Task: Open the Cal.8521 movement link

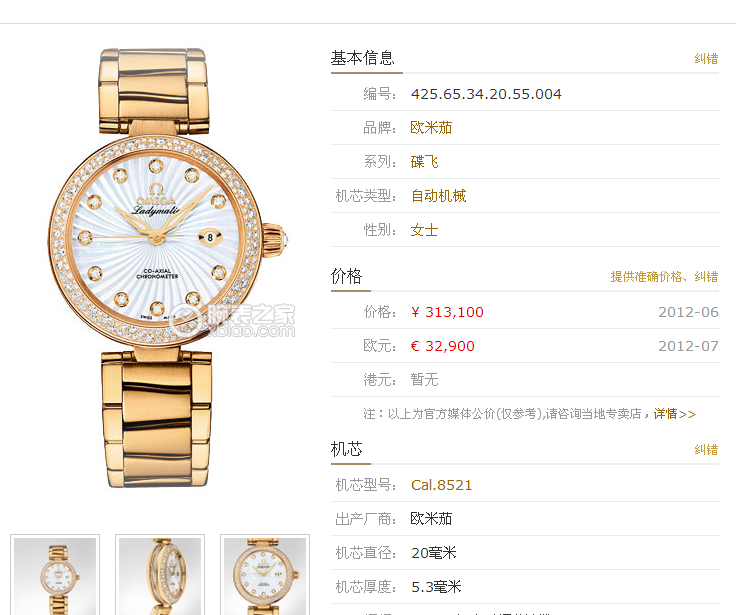Action: tap(441, 485)
